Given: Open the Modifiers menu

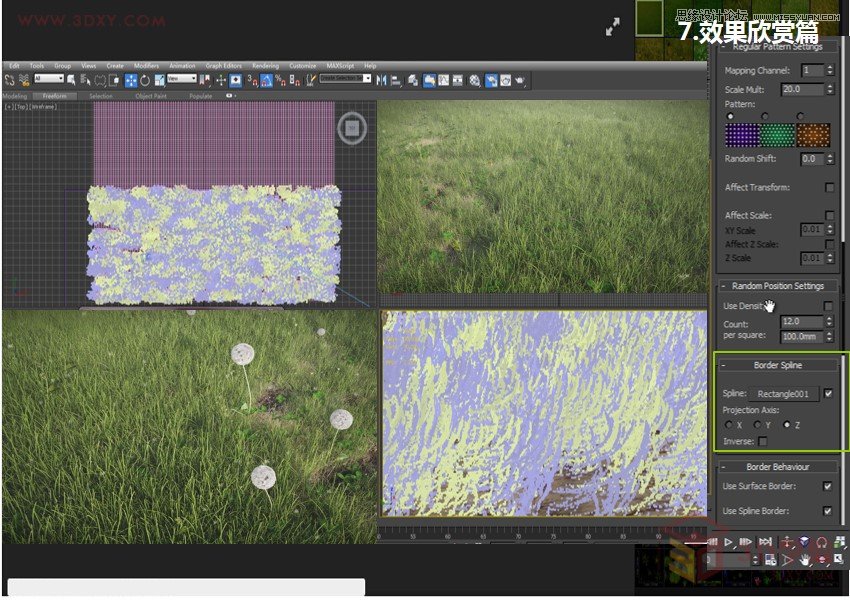Looking at the screenshot, I should pos(147,66).
